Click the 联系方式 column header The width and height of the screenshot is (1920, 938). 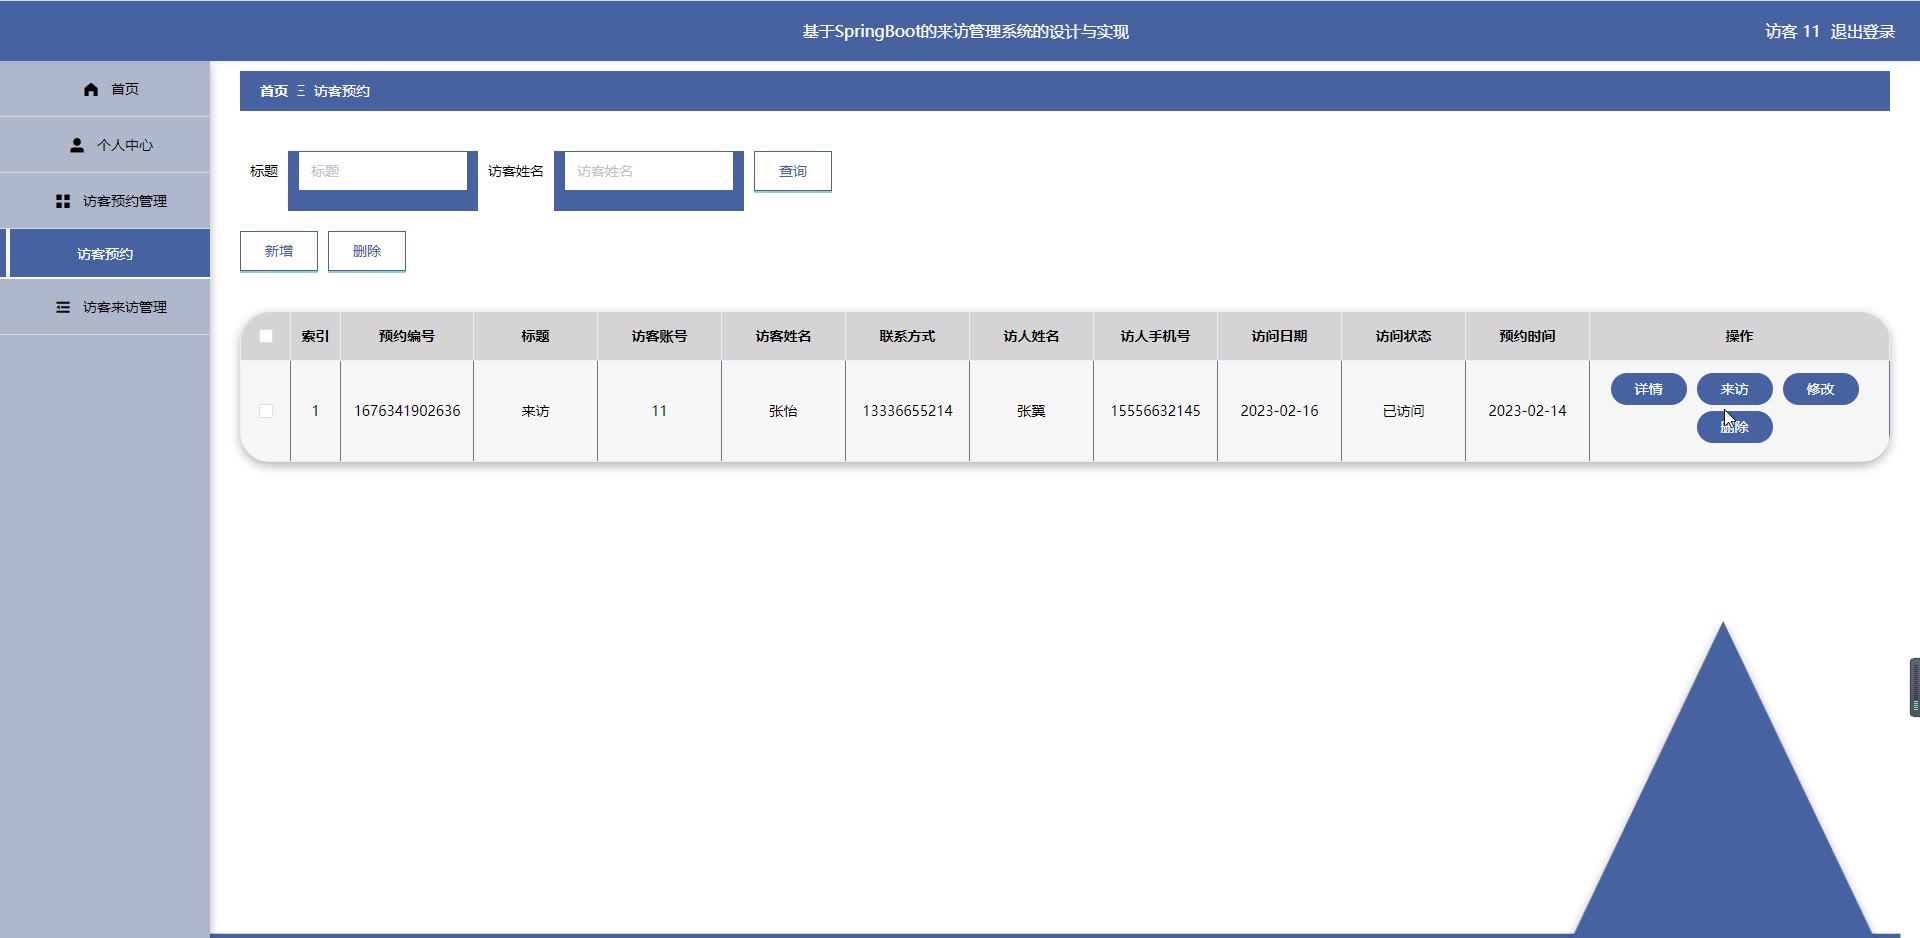pos(907,336)
